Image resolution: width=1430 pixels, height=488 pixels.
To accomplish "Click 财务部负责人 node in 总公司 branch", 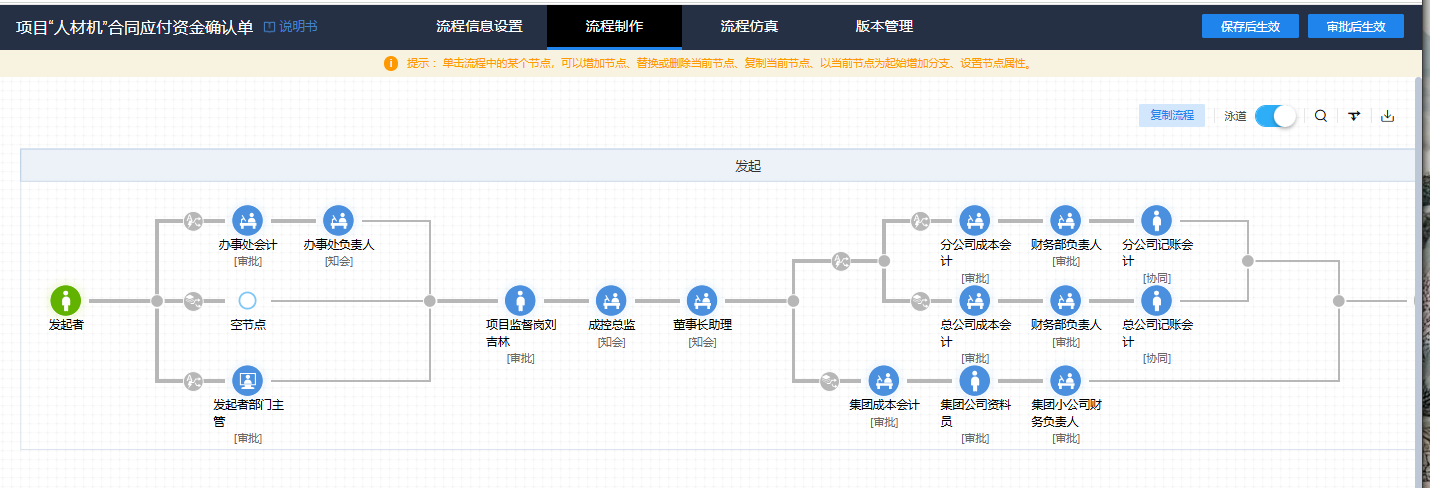I will [1065, 300].
